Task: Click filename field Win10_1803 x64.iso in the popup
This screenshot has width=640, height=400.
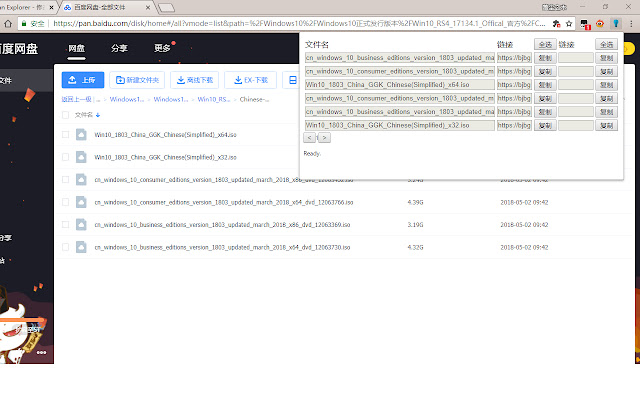Action: (400, 85)
